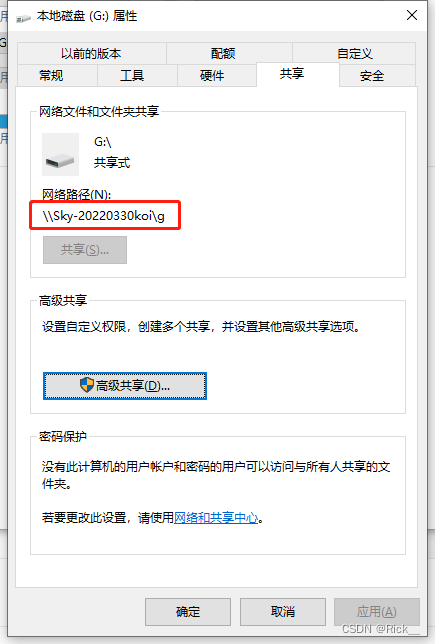Viewport: 435px width, 644px height.
Task: Open the 网络和共享中心 link
Action: [216, 518]
